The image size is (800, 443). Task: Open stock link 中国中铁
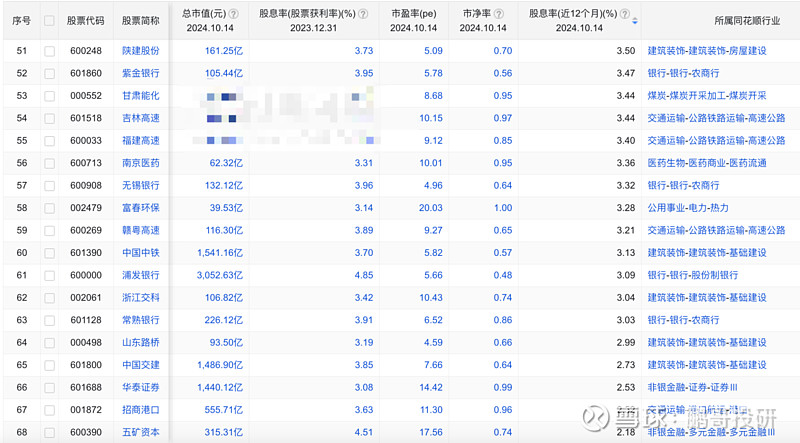pos(141,253)
